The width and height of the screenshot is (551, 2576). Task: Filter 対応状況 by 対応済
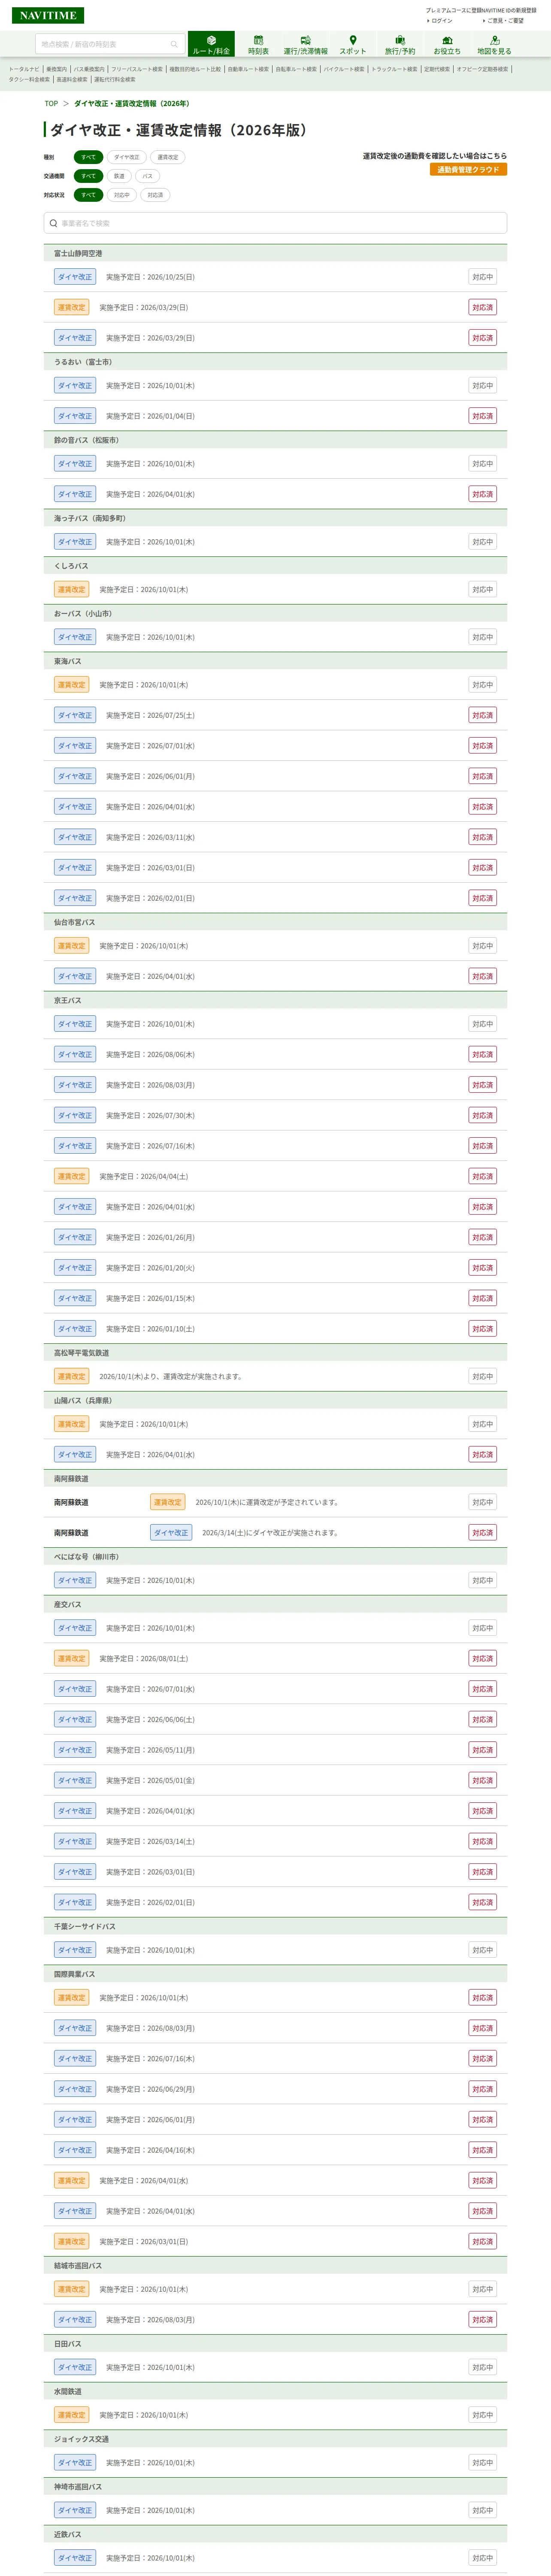[x=155, y=195]
